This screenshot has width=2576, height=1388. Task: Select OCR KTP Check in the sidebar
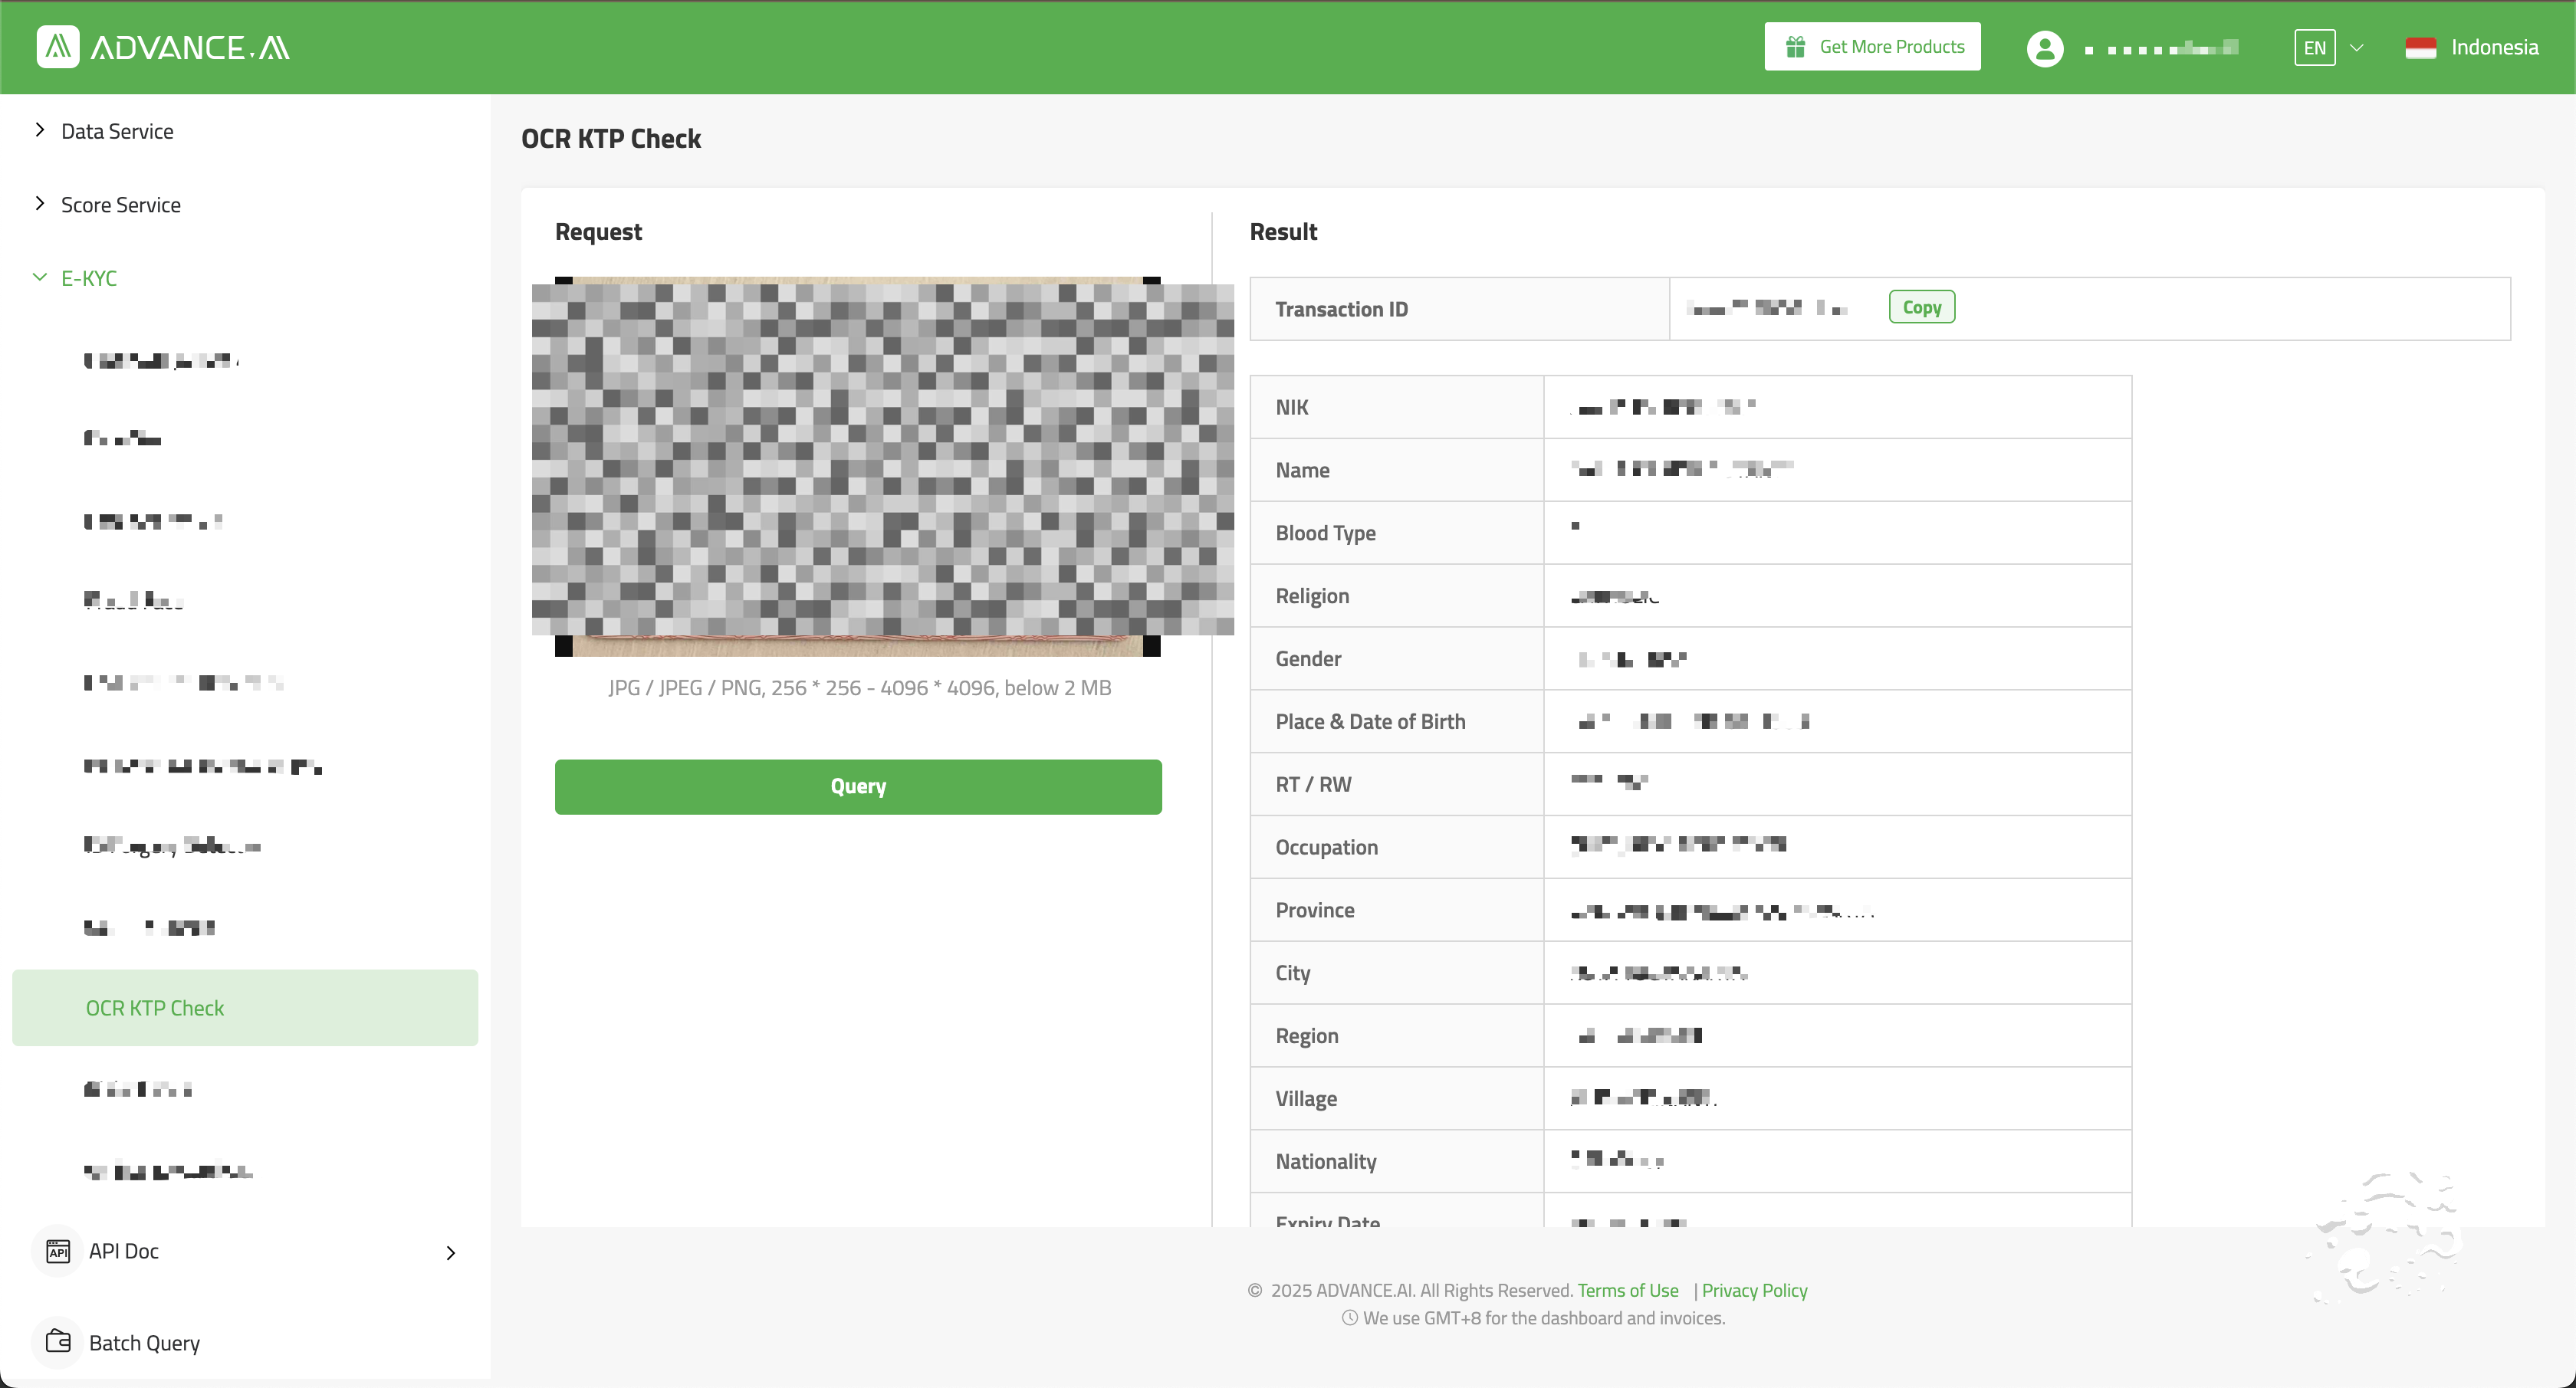point(155,1007)
